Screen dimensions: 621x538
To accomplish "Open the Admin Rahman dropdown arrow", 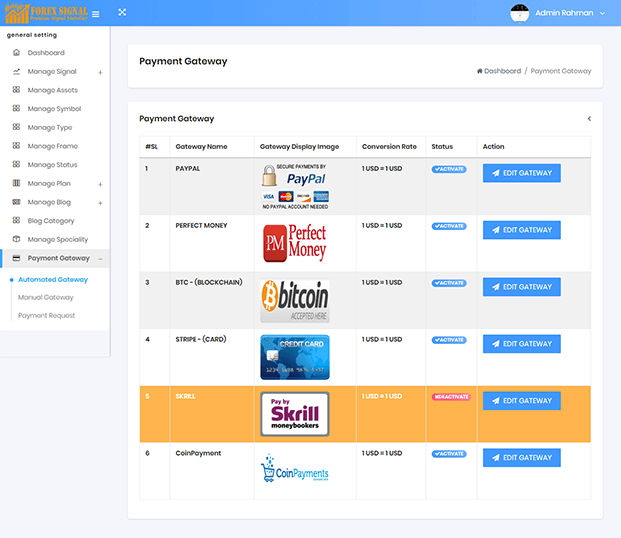I will click(x=602, y=14).
